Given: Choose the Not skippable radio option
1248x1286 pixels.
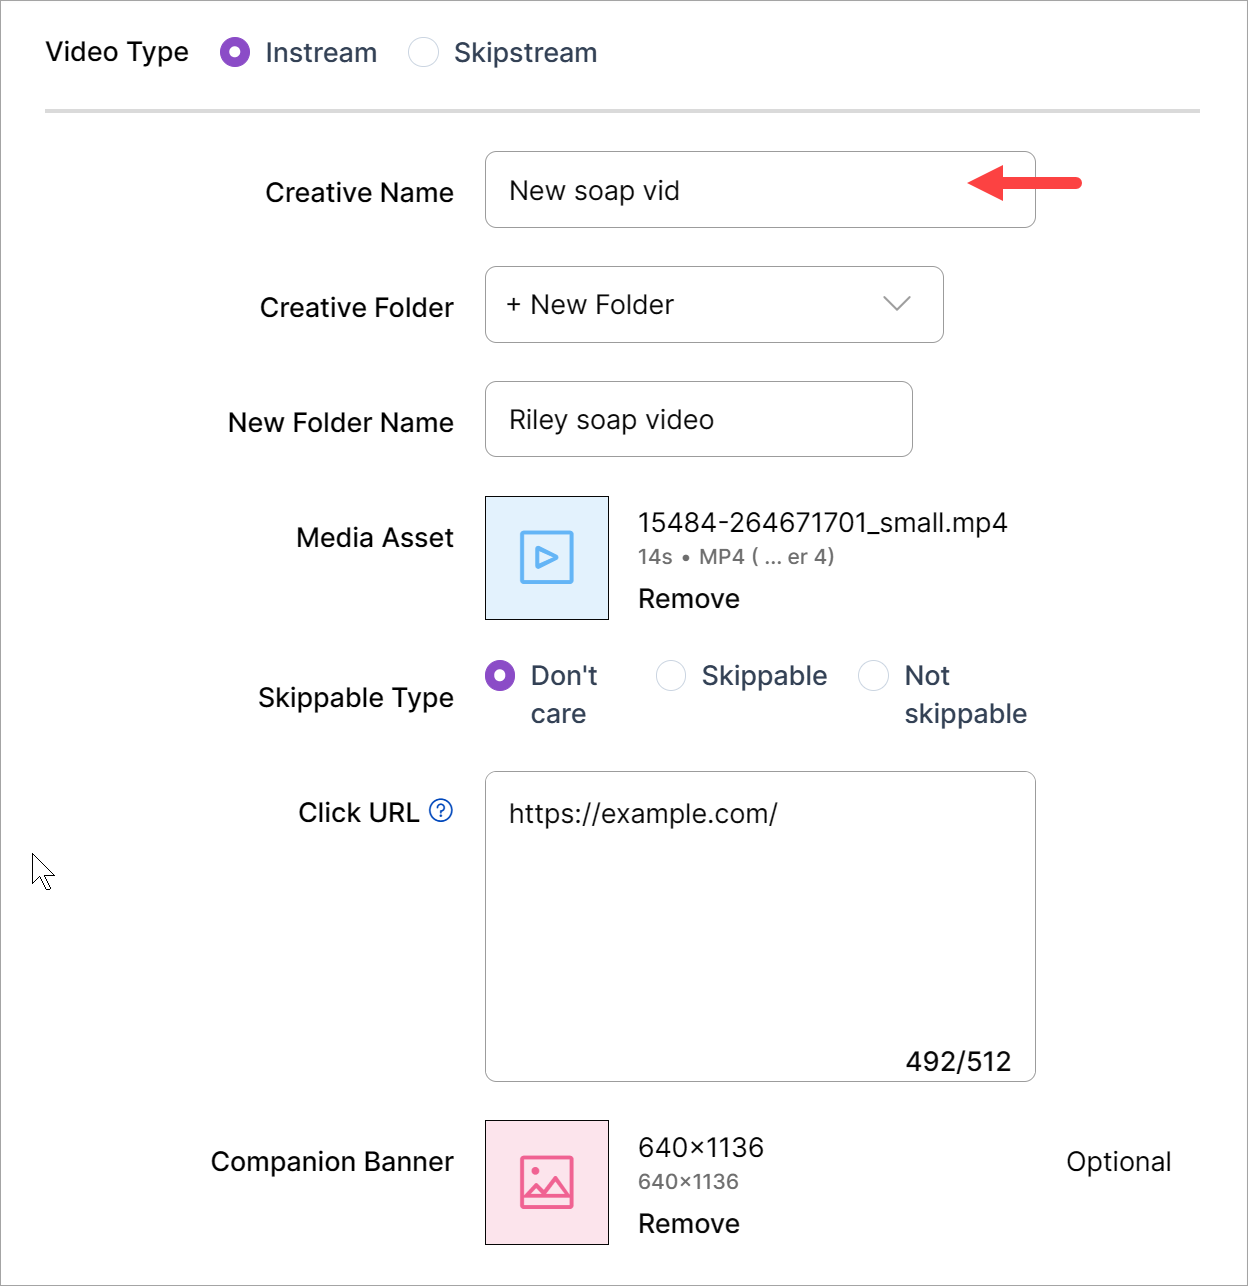Looking at the screenshot, I should [x=874, y=676].
